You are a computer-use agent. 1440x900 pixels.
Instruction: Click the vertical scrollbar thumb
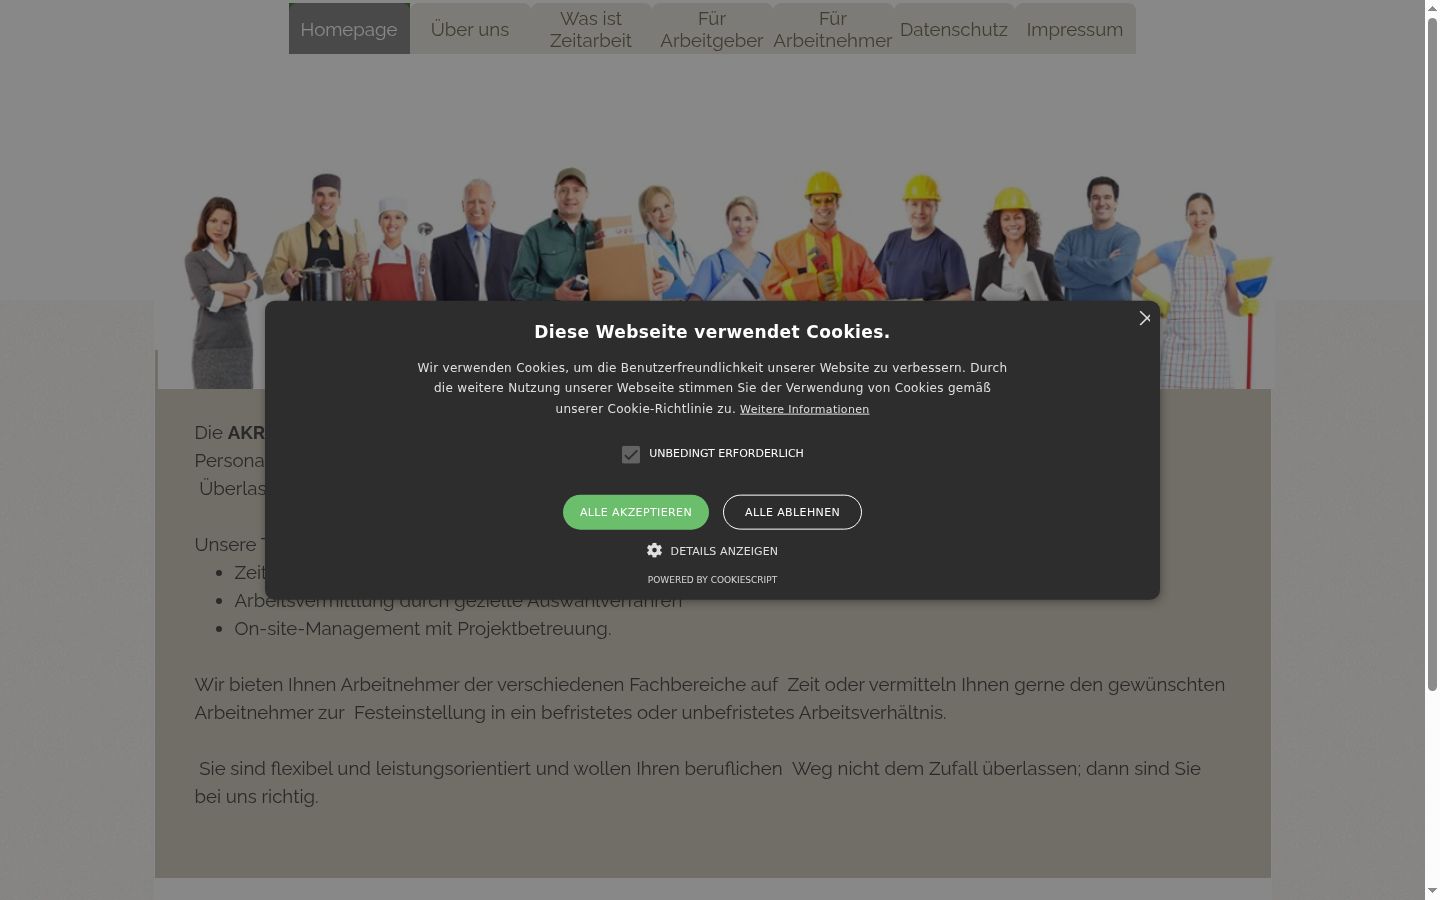pos(1432,353)
